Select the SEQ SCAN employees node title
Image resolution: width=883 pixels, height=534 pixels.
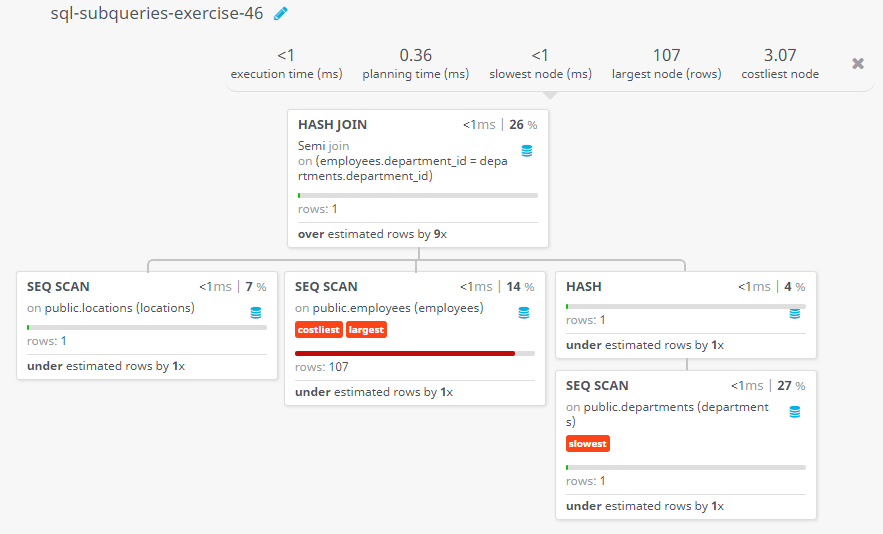[326, 286]
